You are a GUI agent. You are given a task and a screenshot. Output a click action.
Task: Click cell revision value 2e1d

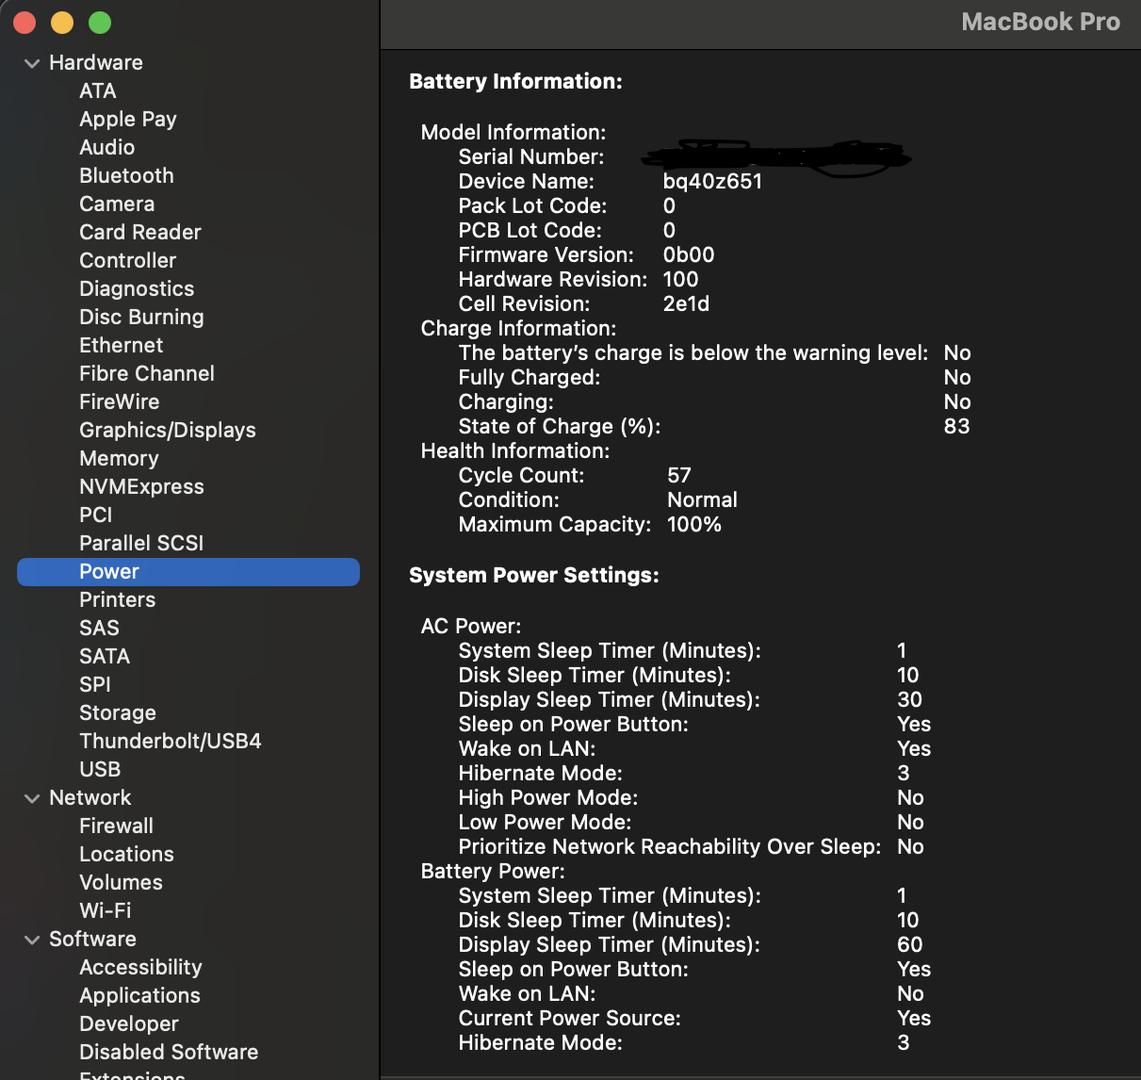pyautogui.click(x=686, y=304)
